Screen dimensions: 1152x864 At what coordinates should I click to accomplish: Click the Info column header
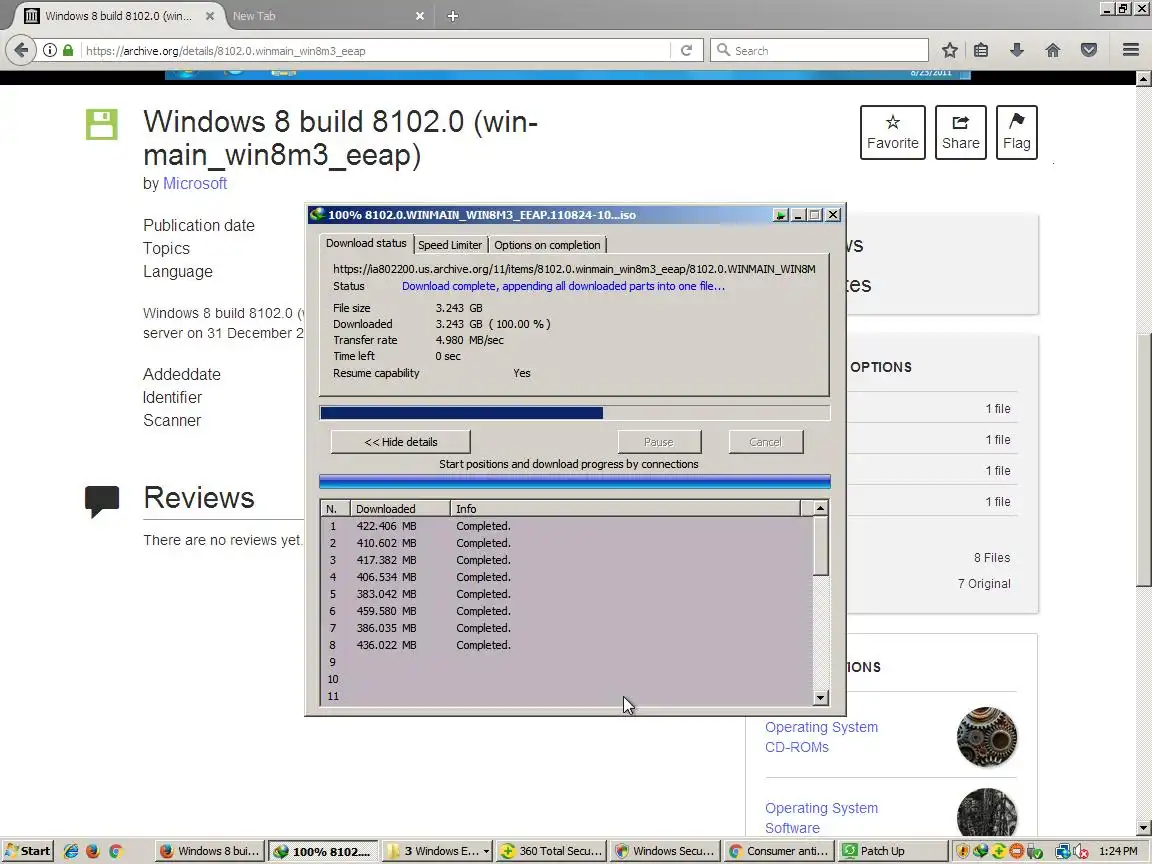[x=625, y=508]
